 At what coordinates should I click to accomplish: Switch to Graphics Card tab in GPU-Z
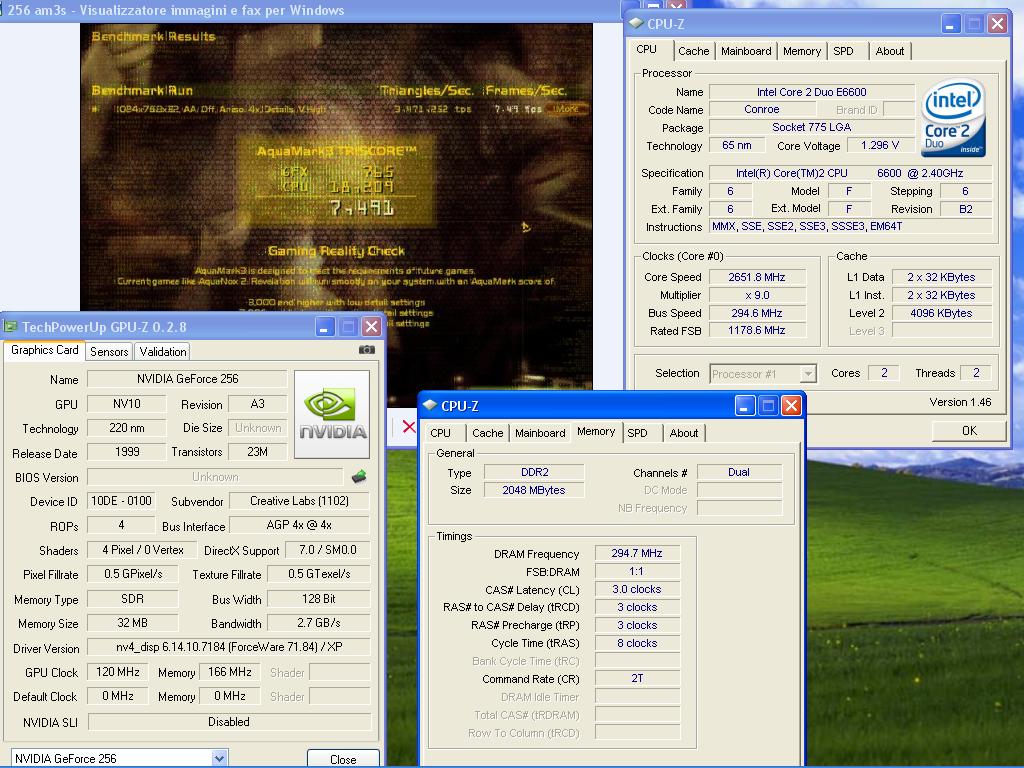click(44, 350)
